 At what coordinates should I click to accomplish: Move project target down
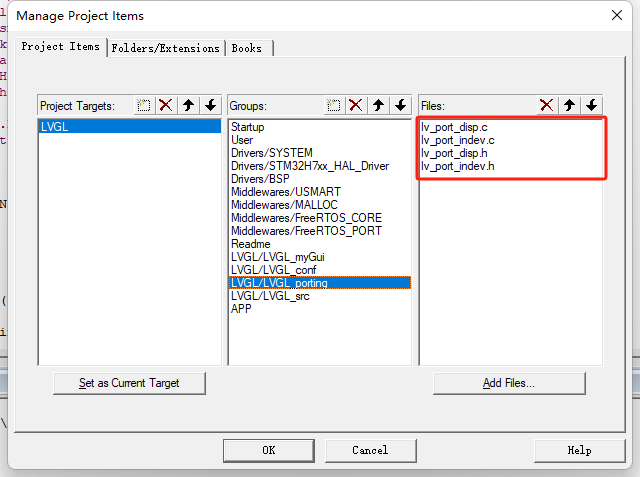click(211, 106)
